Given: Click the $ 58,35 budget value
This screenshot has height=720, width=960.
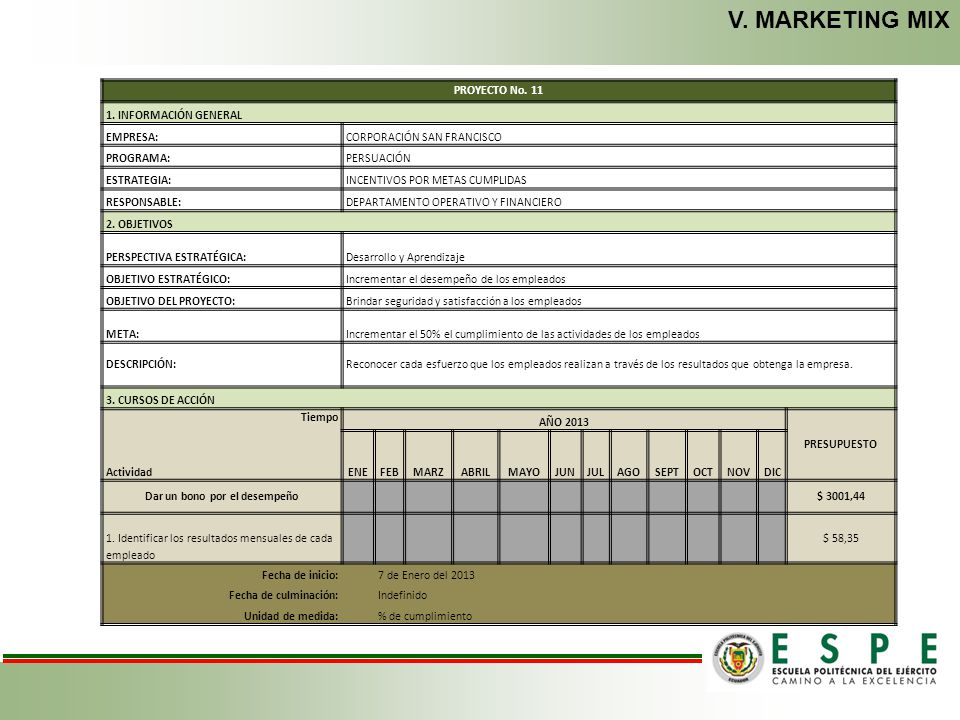Looking at the screenshot, I should coord(841,538).
